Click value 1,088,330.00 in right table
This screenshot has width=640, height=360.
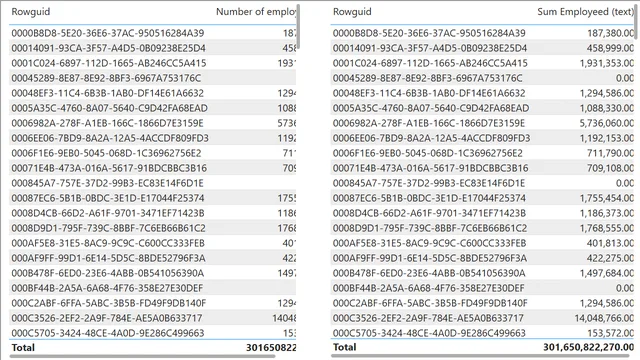607,108
